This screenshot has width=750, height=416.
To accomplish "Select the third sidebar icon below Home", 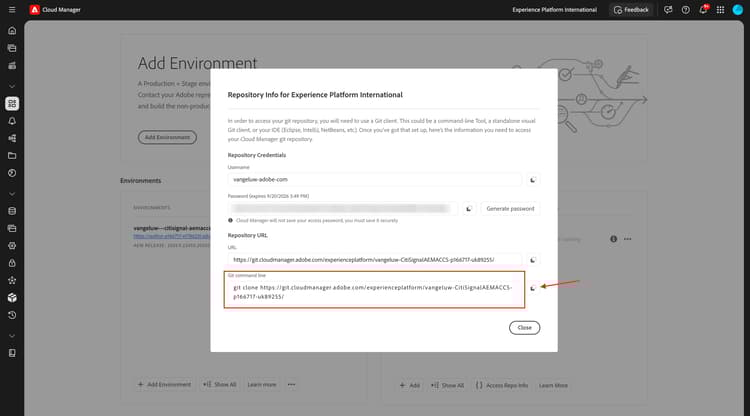I will coord(12,66).
